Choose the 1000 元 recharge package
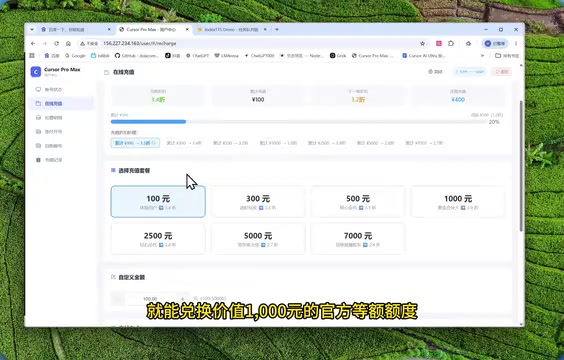 pos(458,201)
